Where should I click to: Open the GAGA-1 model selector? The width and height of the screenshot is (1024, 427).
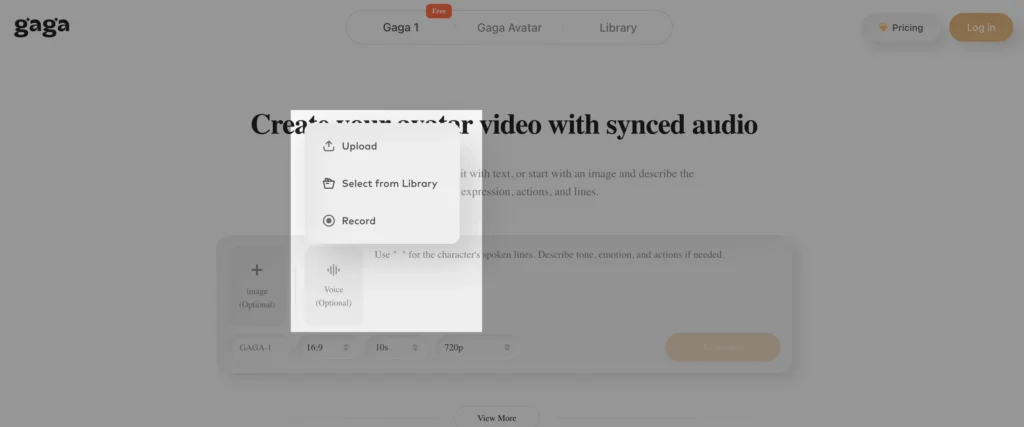point(261,347)
